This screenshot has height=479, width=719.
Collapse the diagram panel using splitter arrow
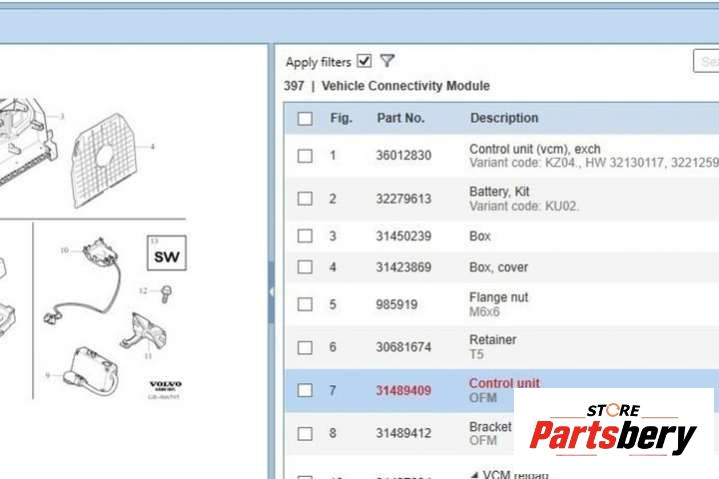click(271, 290)
